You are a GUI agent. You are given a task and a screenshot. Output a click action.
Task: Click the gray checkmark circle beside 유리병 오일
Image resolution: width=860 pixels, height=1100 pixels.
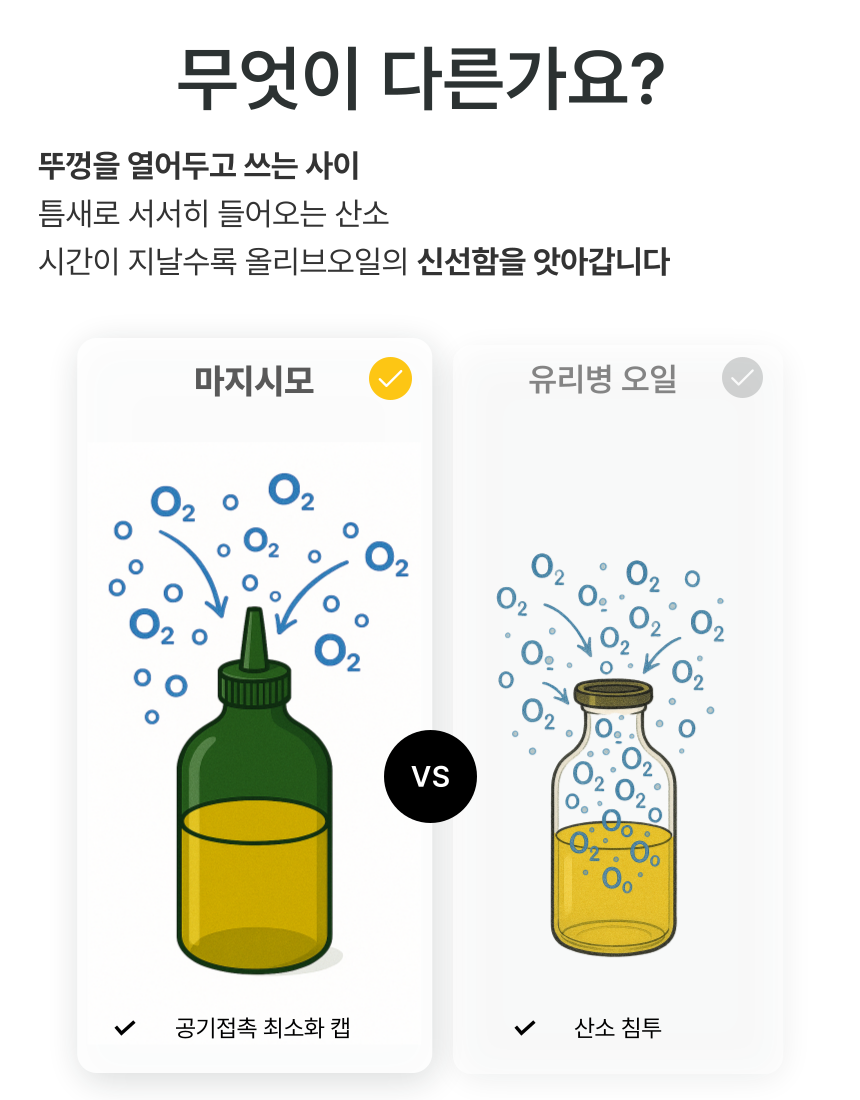pyautogui.click(x=742, y=378)
